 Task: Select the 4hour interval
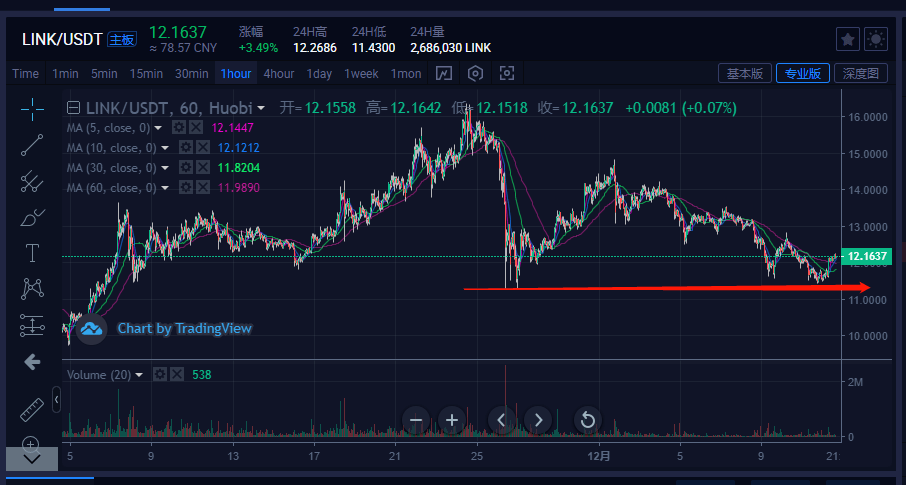[x=279, y=74]
